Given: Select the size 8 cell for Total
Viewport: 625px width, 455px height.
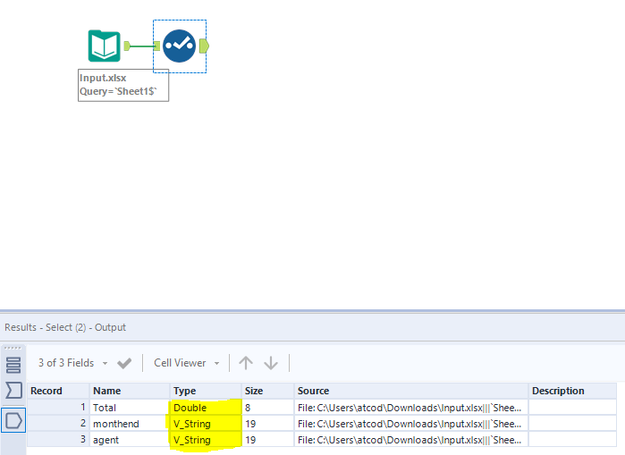Looking at the screenshot, I should coord(268,408).
